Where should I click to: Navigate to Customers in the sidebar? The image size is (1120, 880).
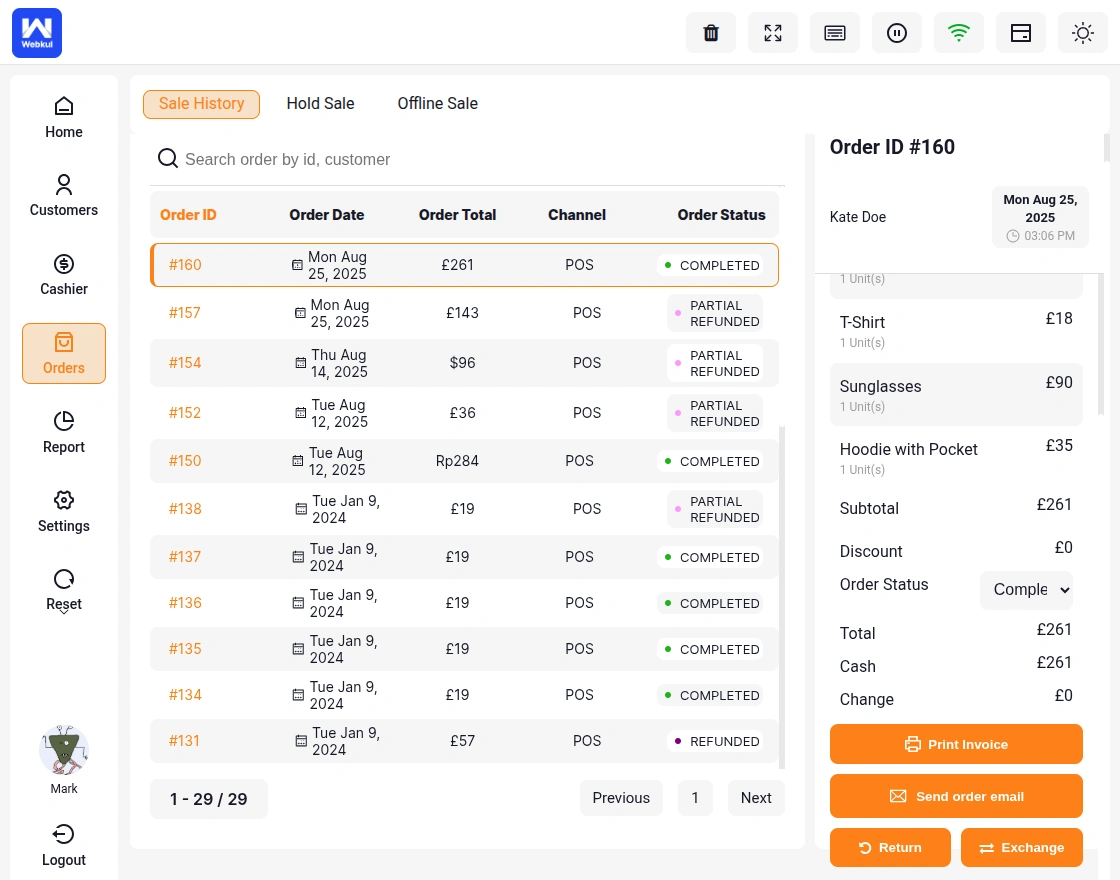click(63, 195)
